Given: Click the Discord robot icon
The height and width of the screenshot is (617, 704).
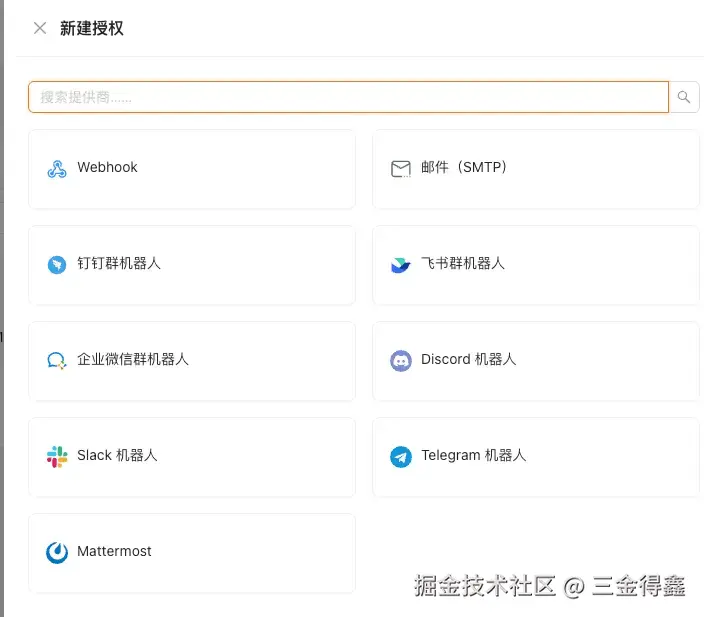Looking at the screenshot, I should pyautogui.click(x=400, y=361).
